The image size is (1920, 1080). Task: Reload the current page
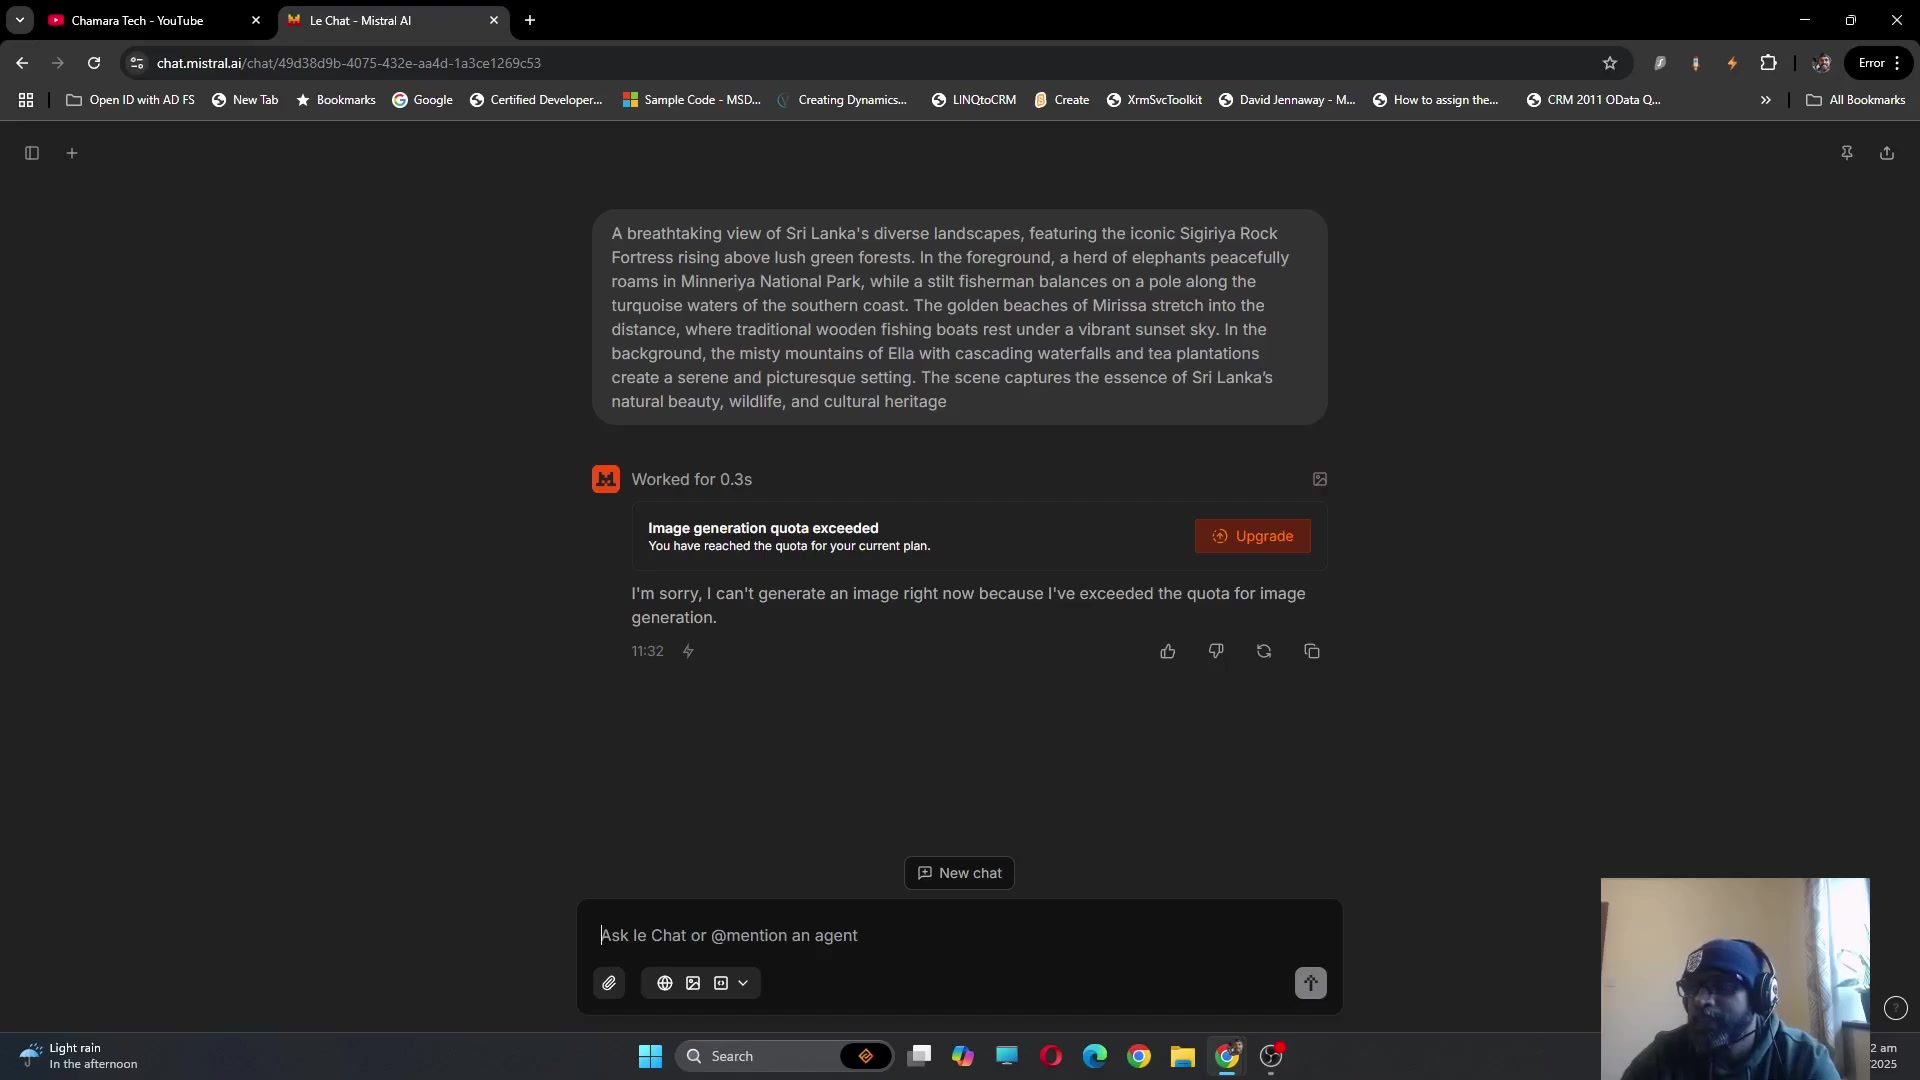[x=94, y=63]
